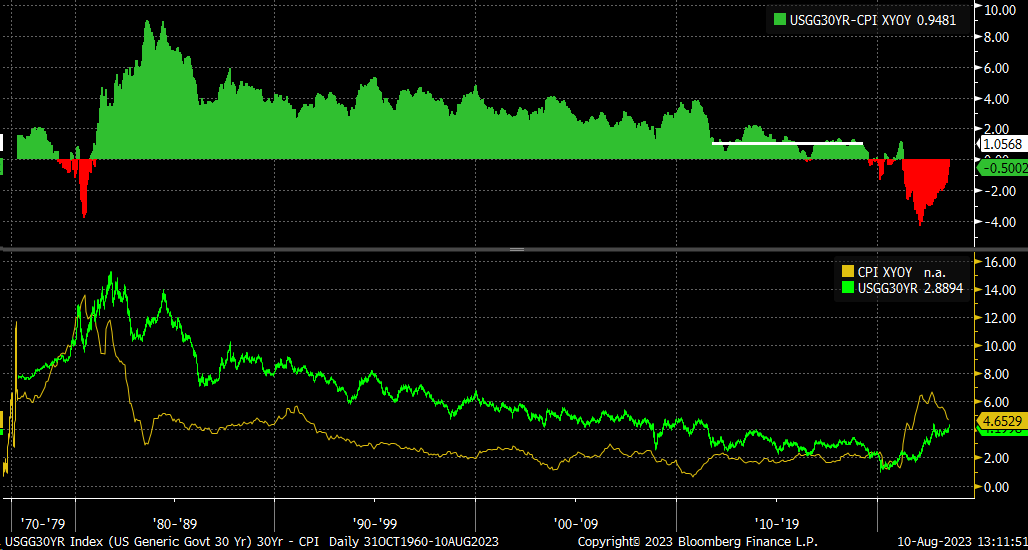Click the green -0.5002 value tag
This screenshot has height=550, width=1028.
pos(1002,168)
